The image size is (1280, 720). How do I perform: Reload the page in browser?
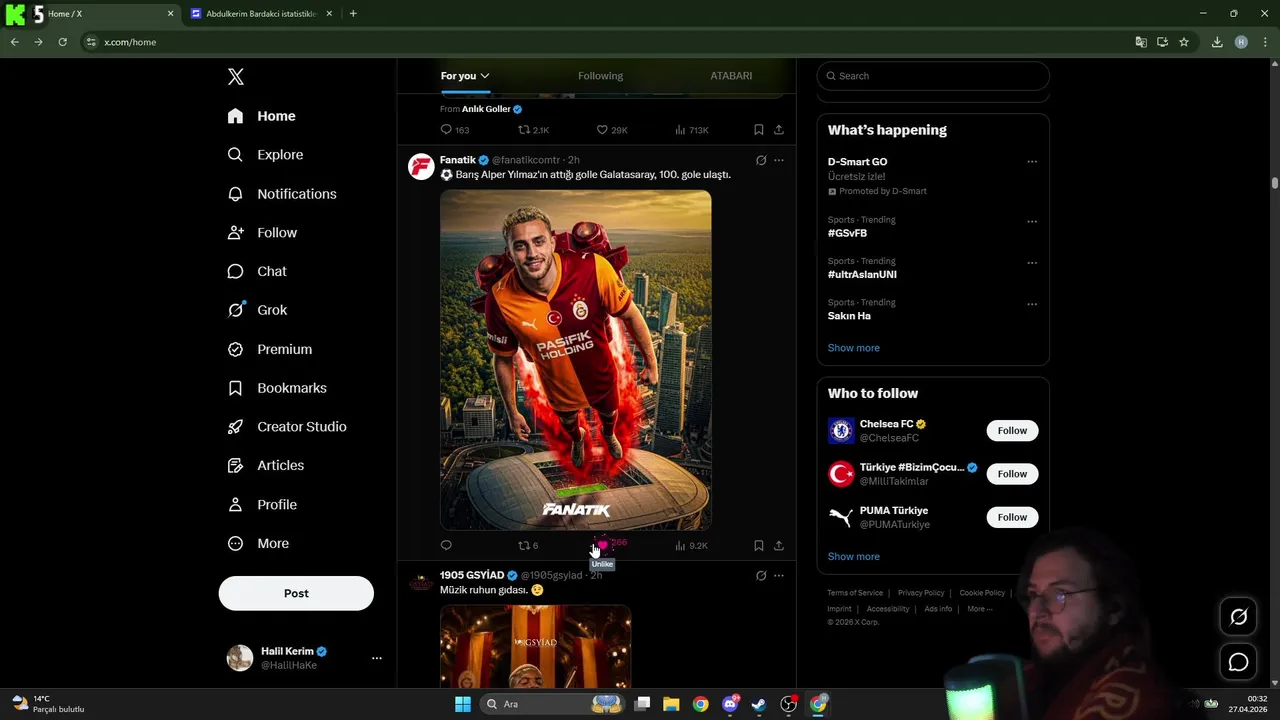(x=62, y=42)
